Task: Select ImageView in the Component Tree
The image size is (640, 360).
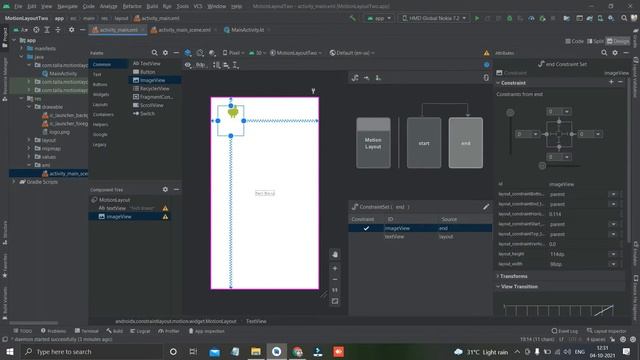Action: [118, 217]
